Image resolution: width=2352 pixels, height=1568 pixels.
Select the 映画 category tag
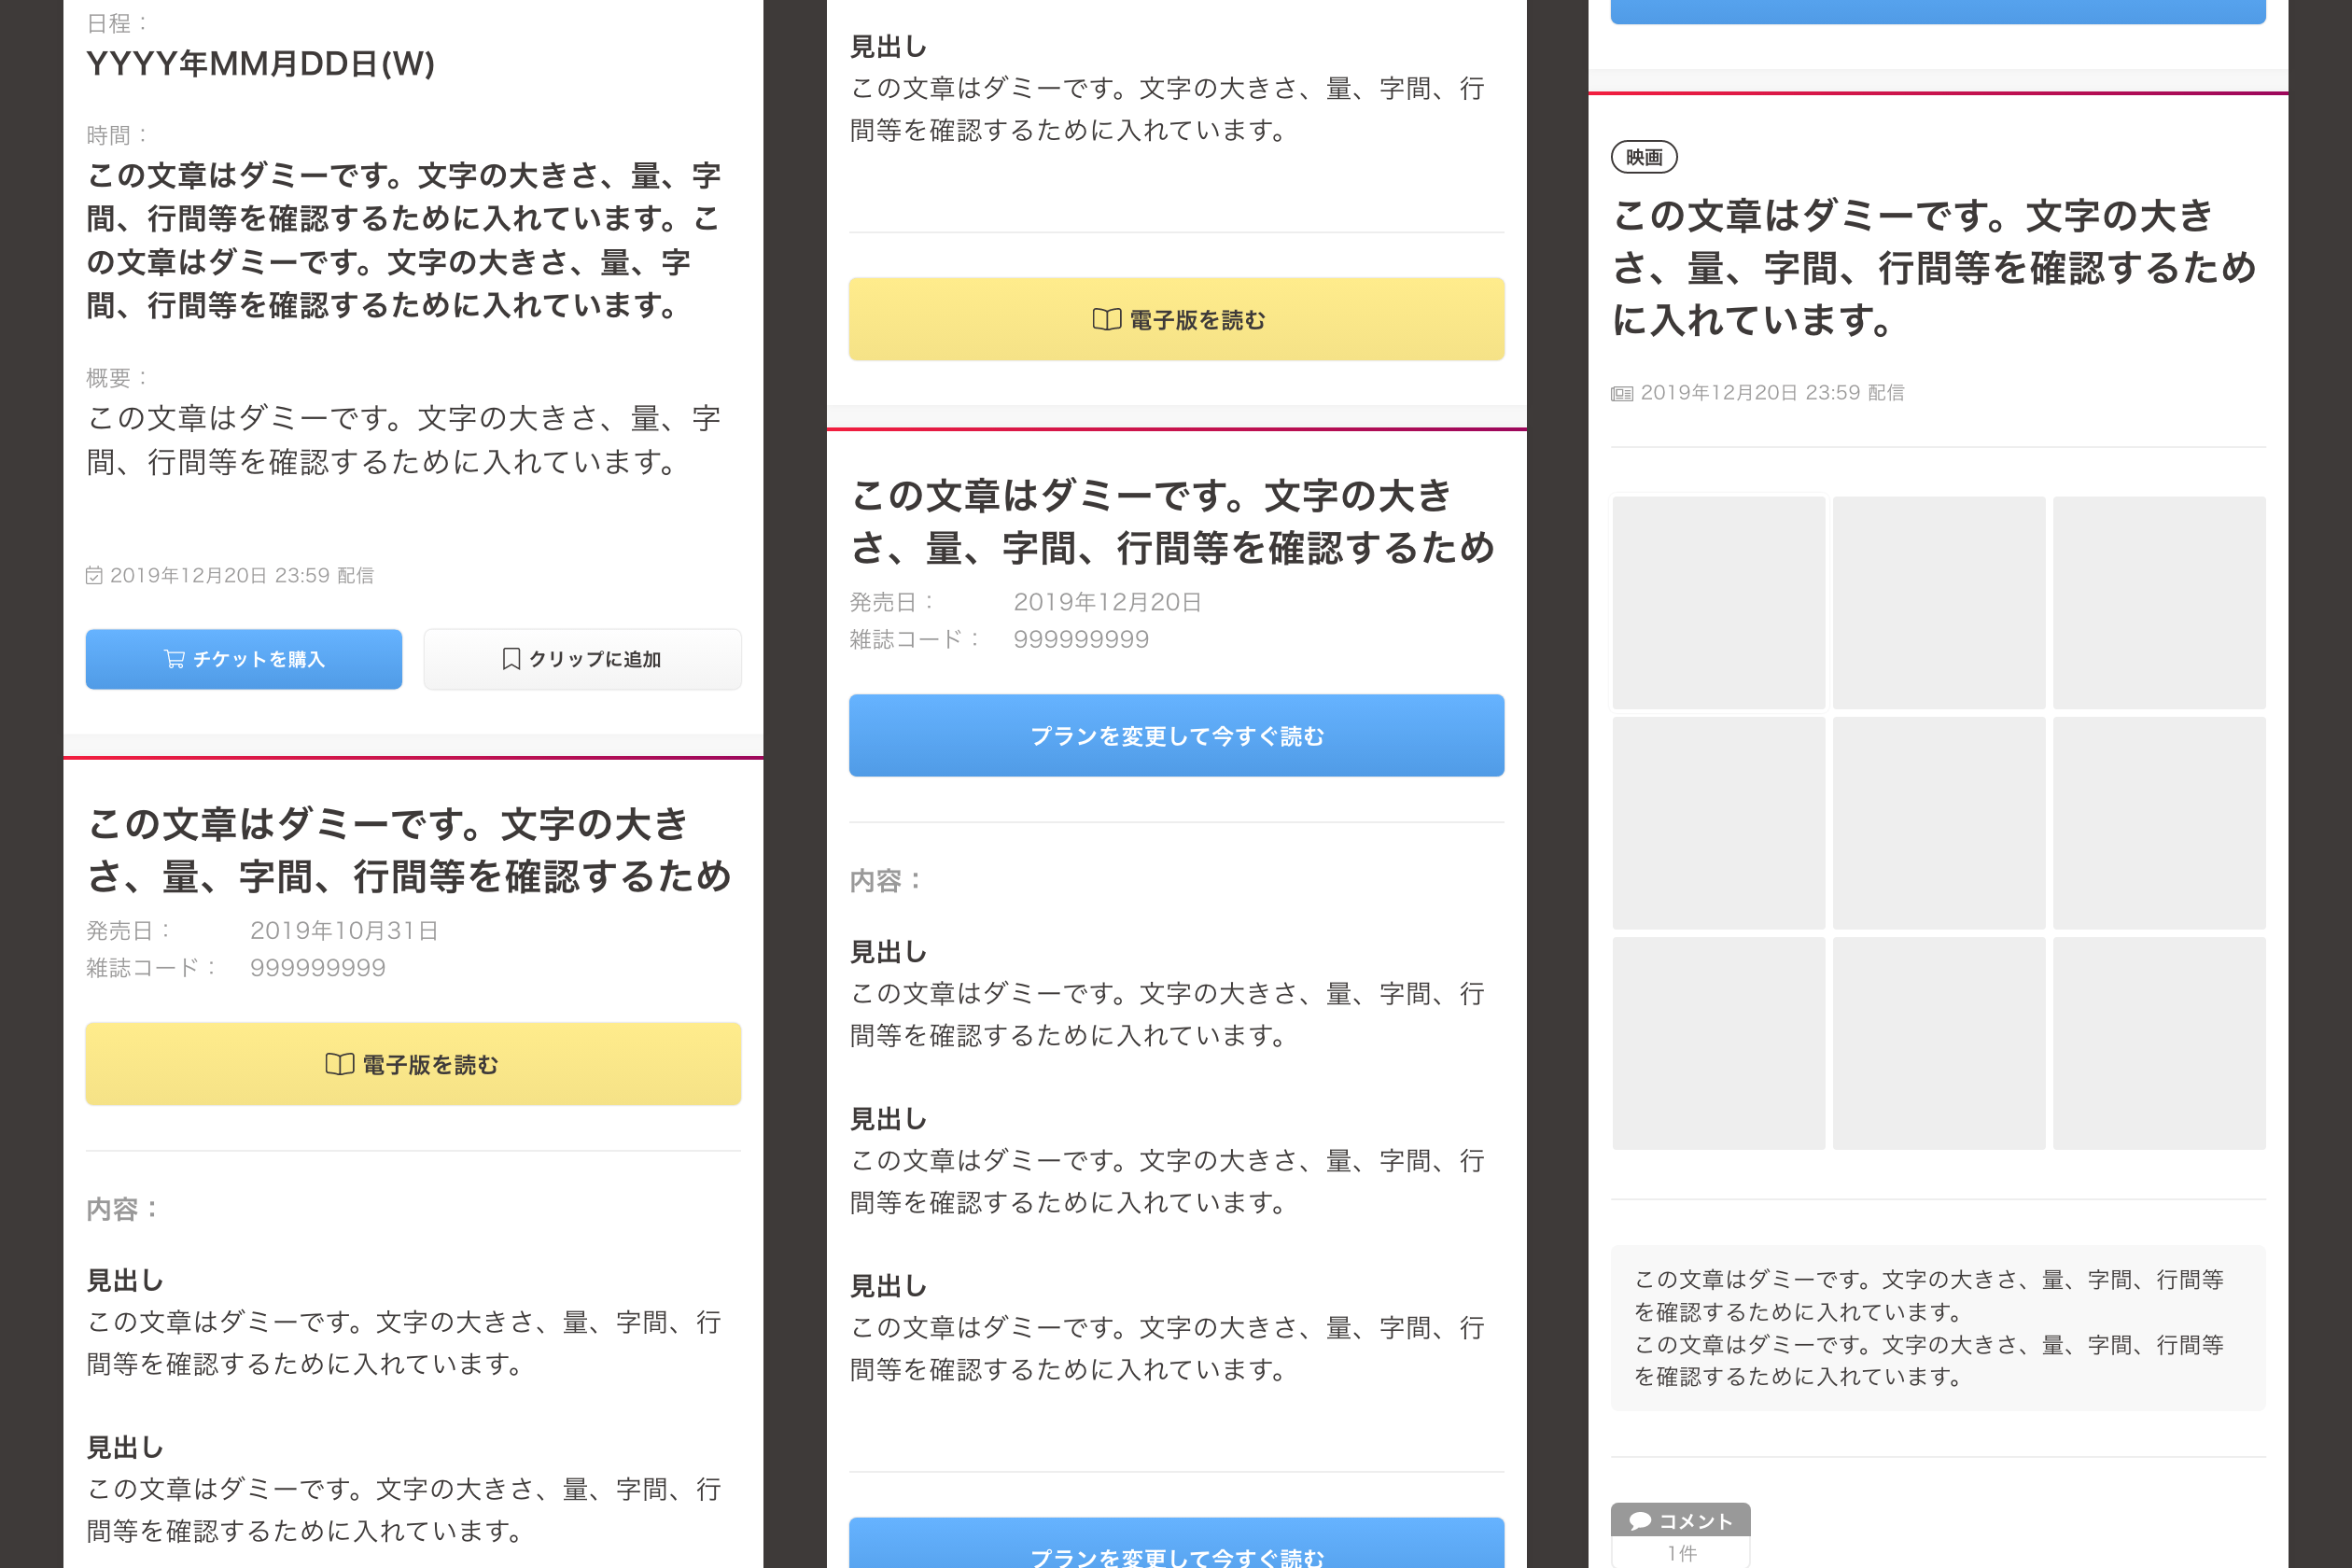click(1644, 157)
